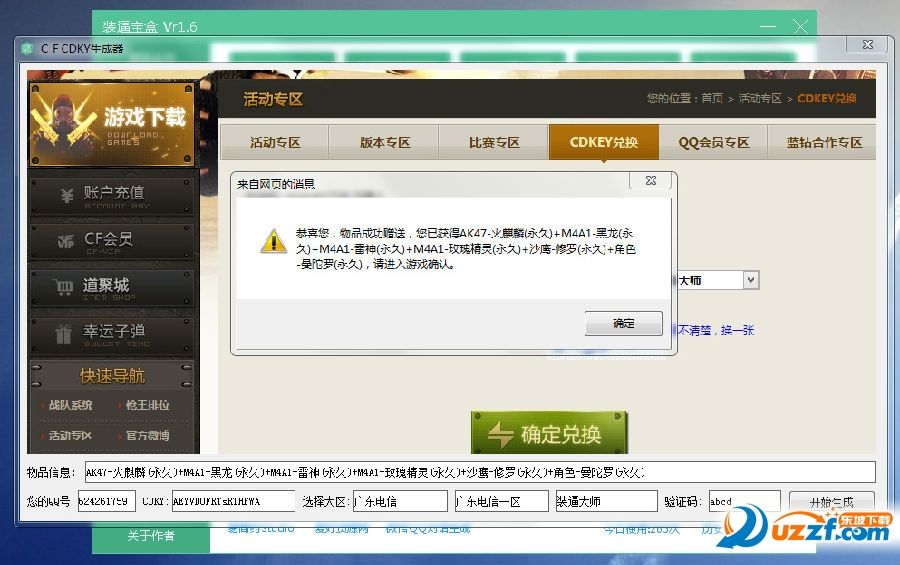Viewport: 900px width, 565px height.
Task: Click the CDKY code input field
Action: [x=233, y=501]
